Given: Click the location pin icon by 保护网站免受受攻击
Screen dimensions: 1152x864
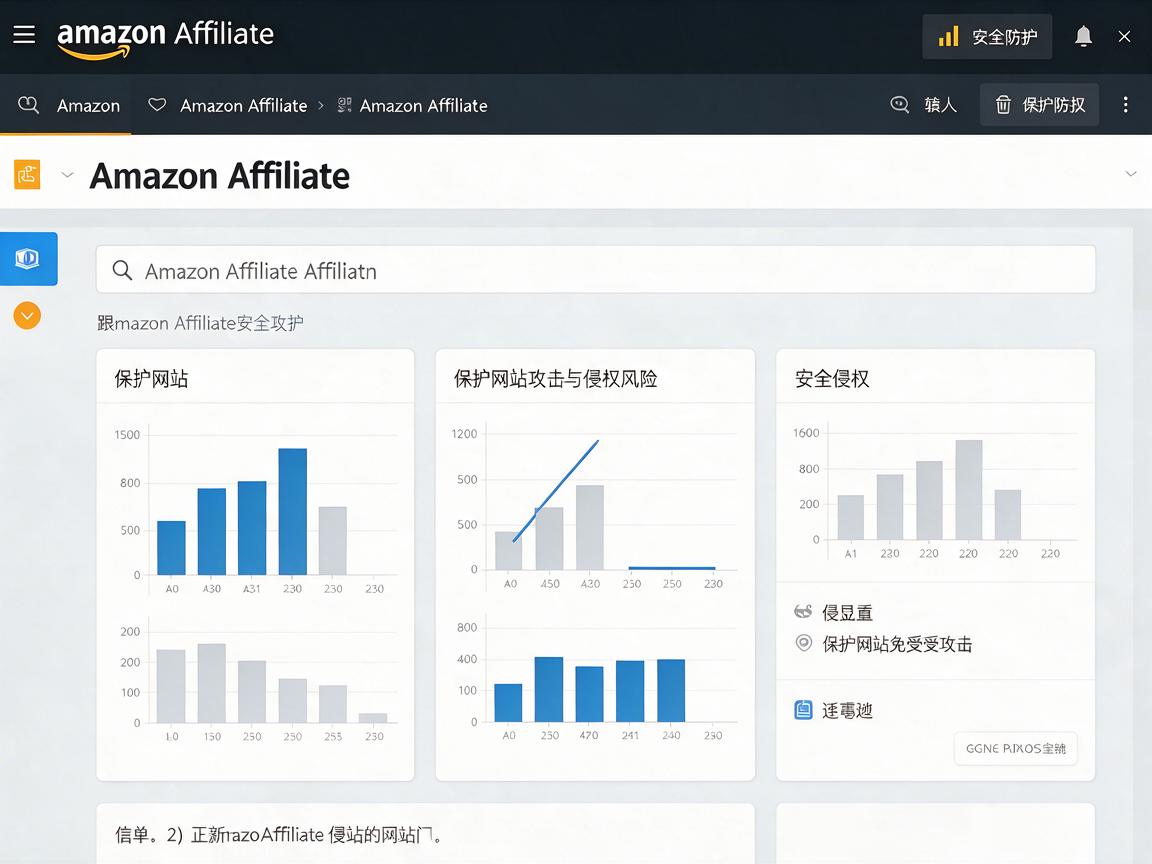Looking at the screenshot, I should point(804,644).
